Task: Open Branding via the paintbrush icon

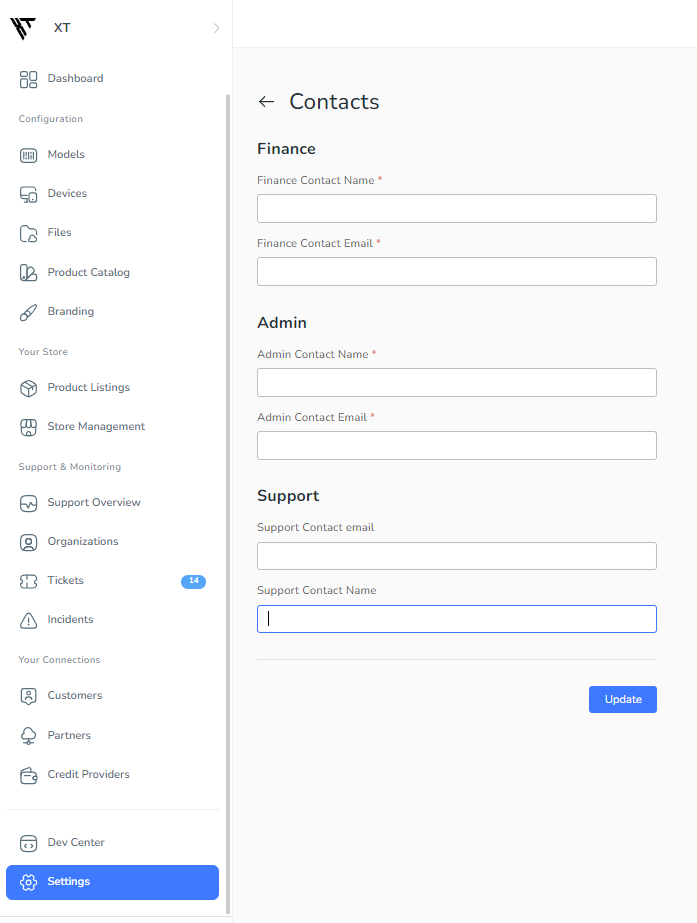Action: click(x=28, y=312)
